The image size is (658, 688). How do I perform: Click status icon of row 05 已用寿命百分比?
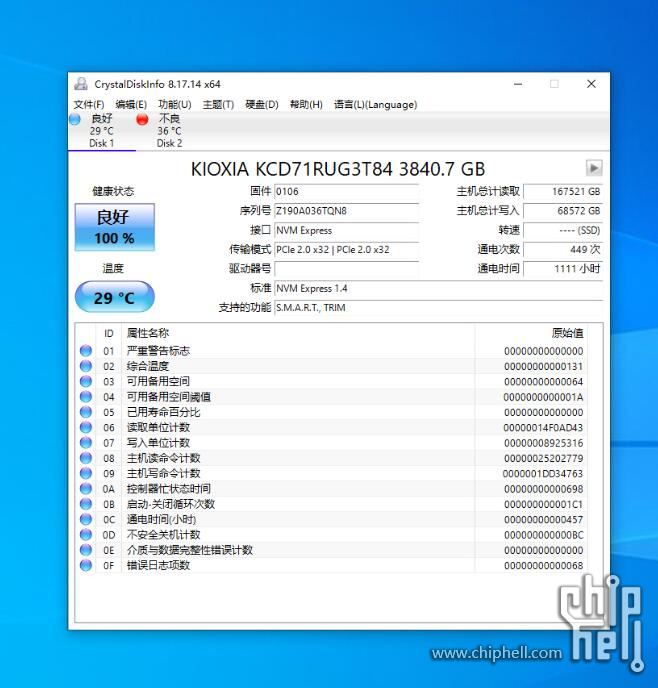click(86, 412)
